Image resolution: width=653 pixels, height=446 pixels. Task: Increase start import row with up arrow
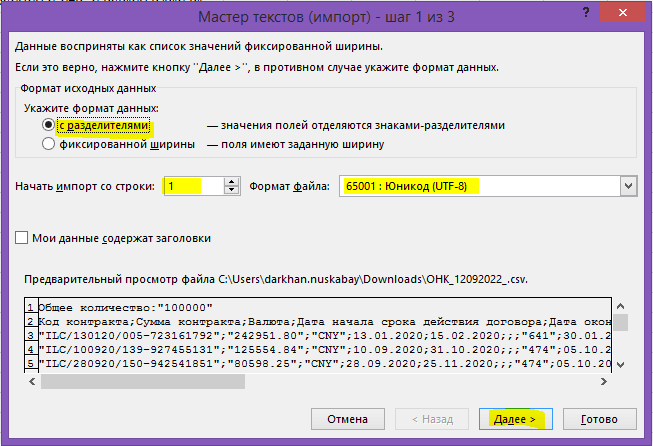coord(232,181)
